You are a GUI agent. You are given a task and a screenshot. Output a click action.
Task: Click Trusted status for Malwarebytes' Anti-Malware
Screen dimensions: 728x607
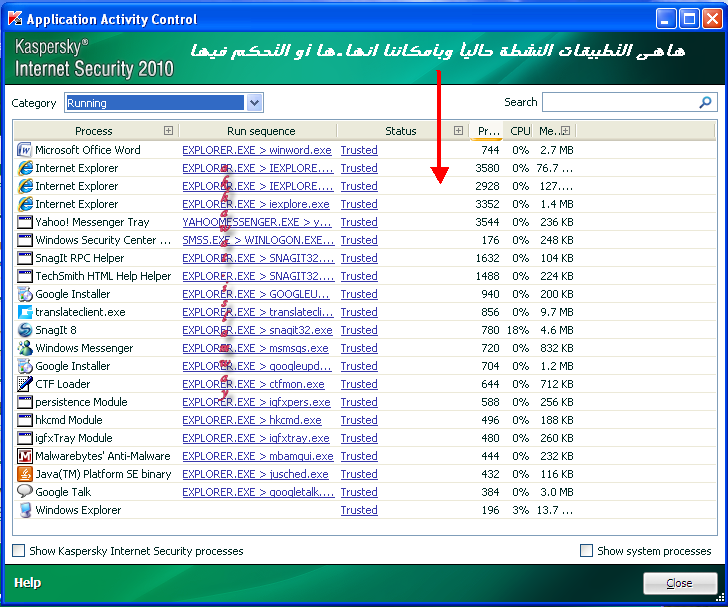(x=359, y=457)
